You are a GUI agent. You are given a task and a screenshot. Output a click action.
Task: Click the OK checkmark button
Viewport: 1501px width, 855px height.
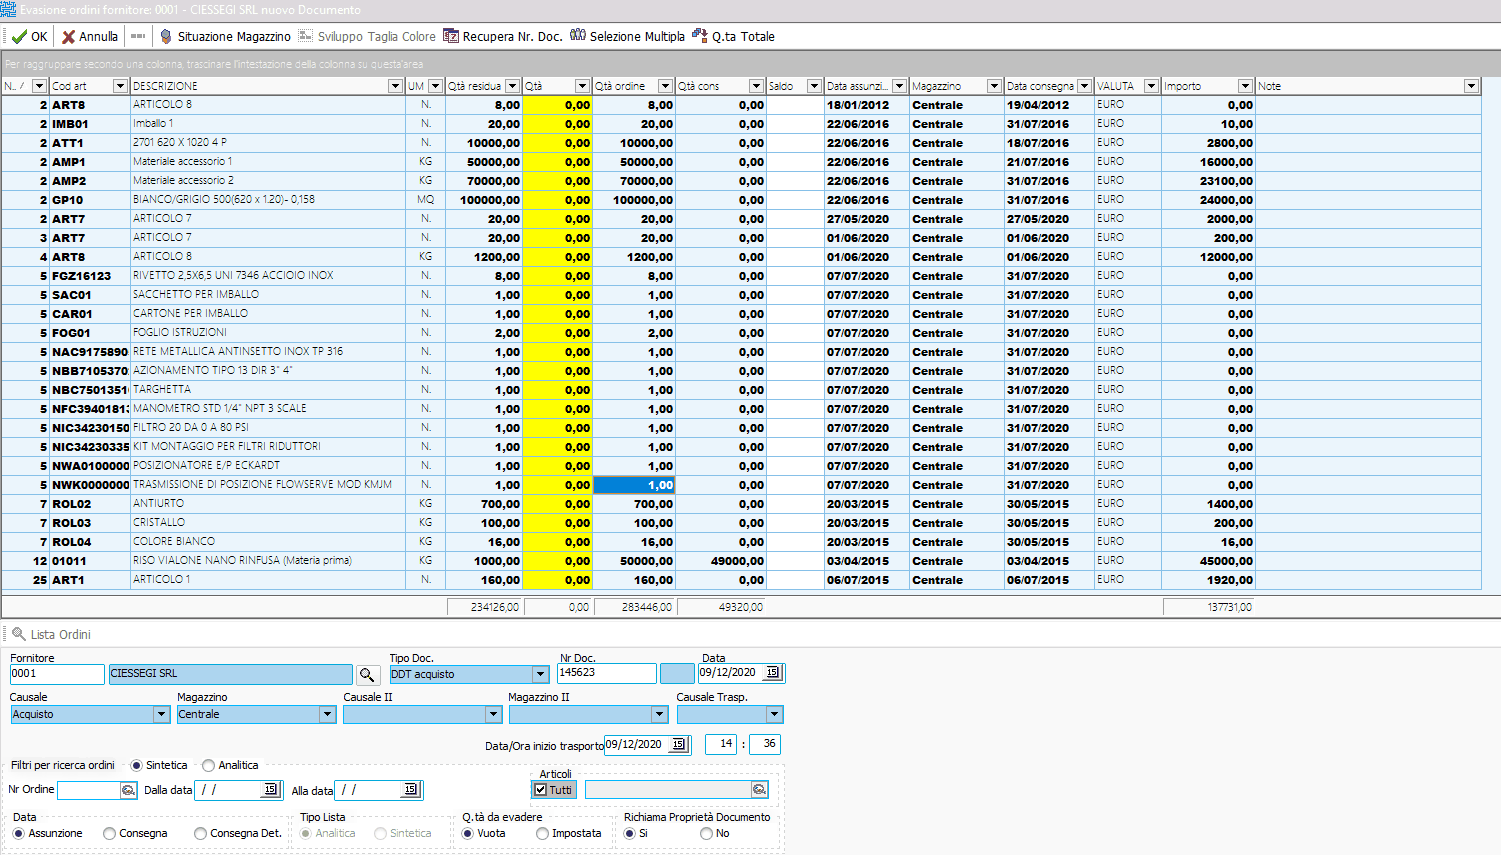coord(29,36)
